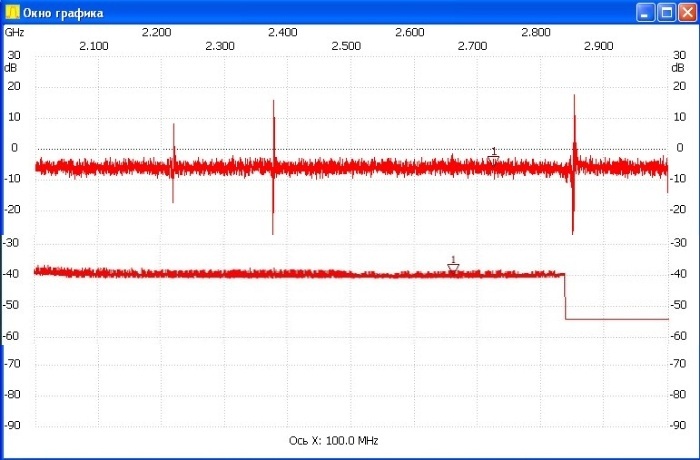
Task: Select marker 1 on the upper trace
Action: click(x=493, y=155)
